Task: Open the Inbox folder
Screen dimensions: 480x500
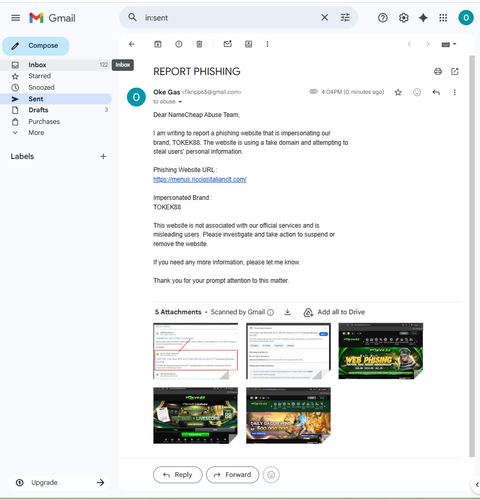Action: [56, 65]
